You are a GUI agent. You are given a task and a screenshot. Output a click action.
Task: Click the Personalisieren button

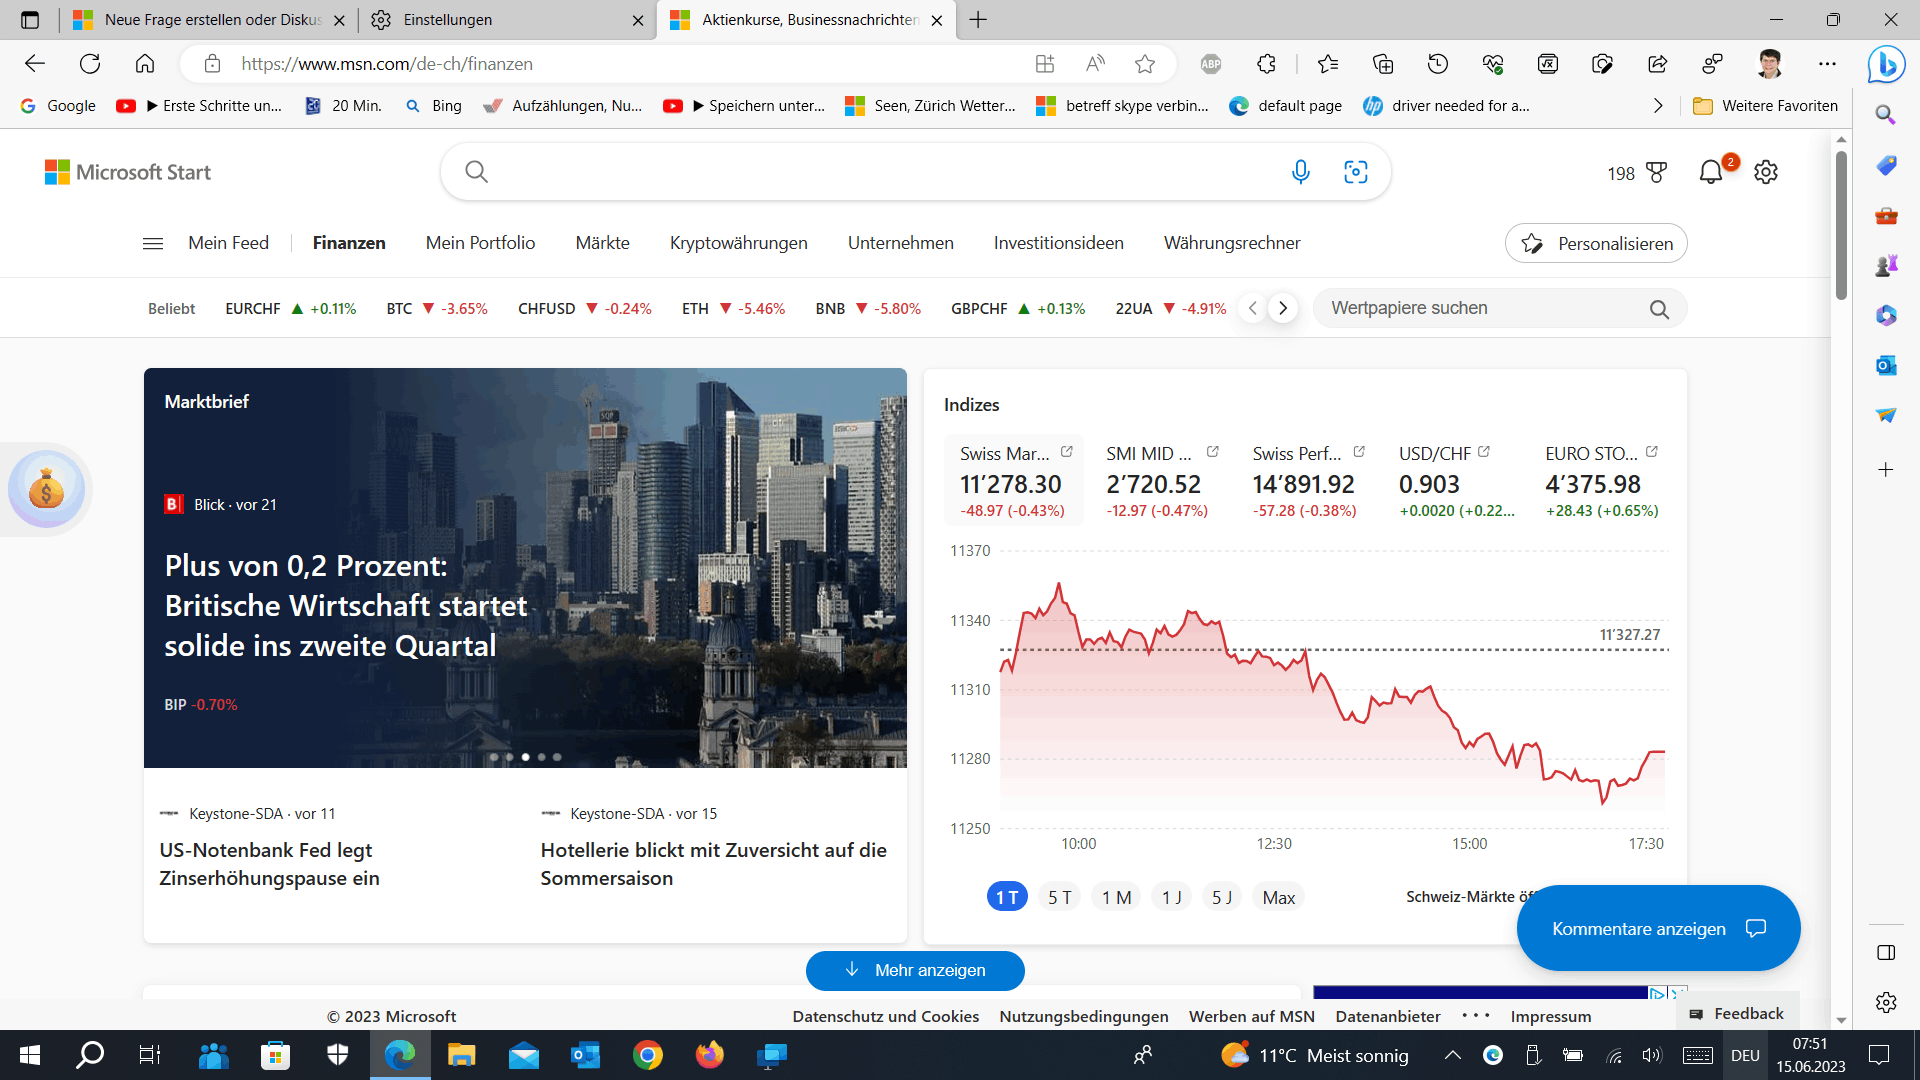[x=1596, y=244]
